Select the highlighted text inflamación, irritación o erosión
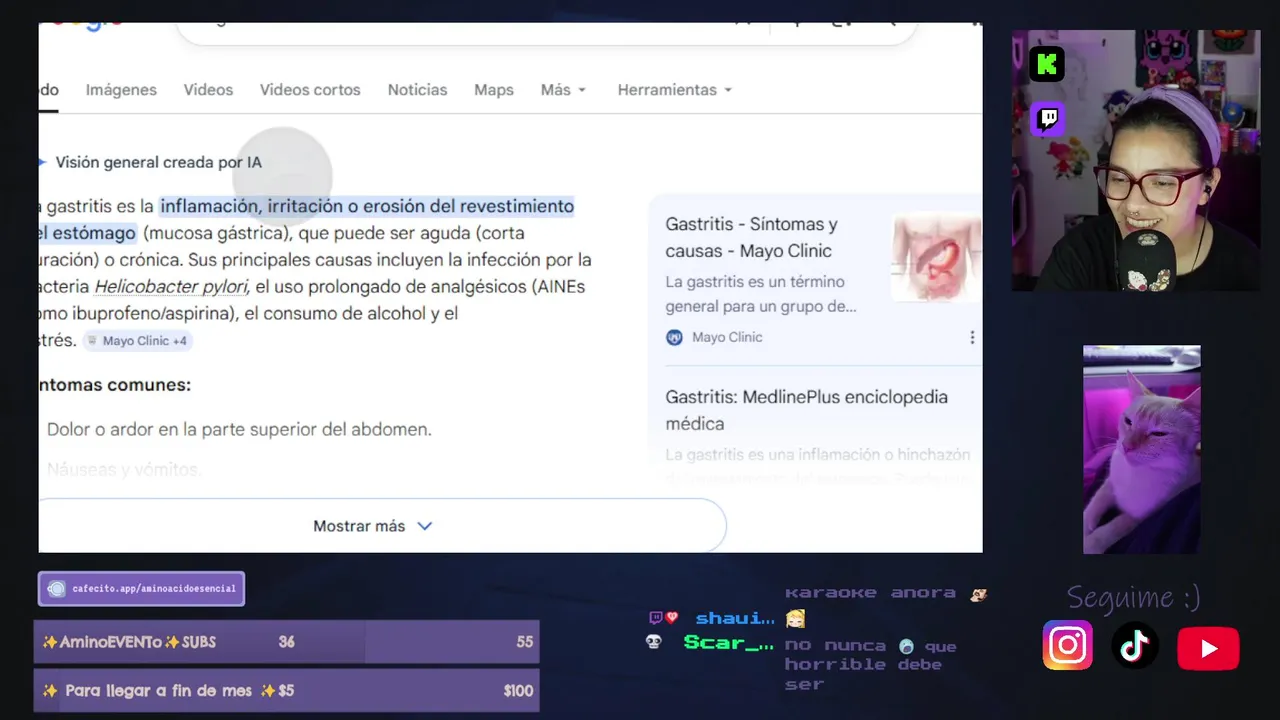Viewport: 1280px width, 720px height. tap(366, 207)
